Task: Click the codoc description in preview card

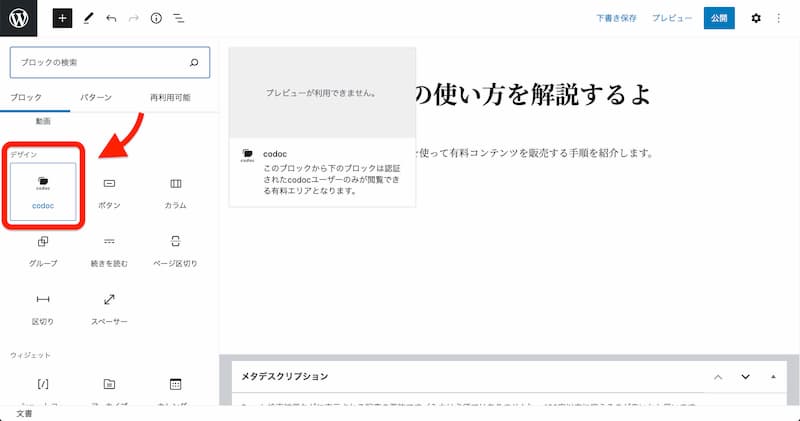Action: (x=332, y=180)
